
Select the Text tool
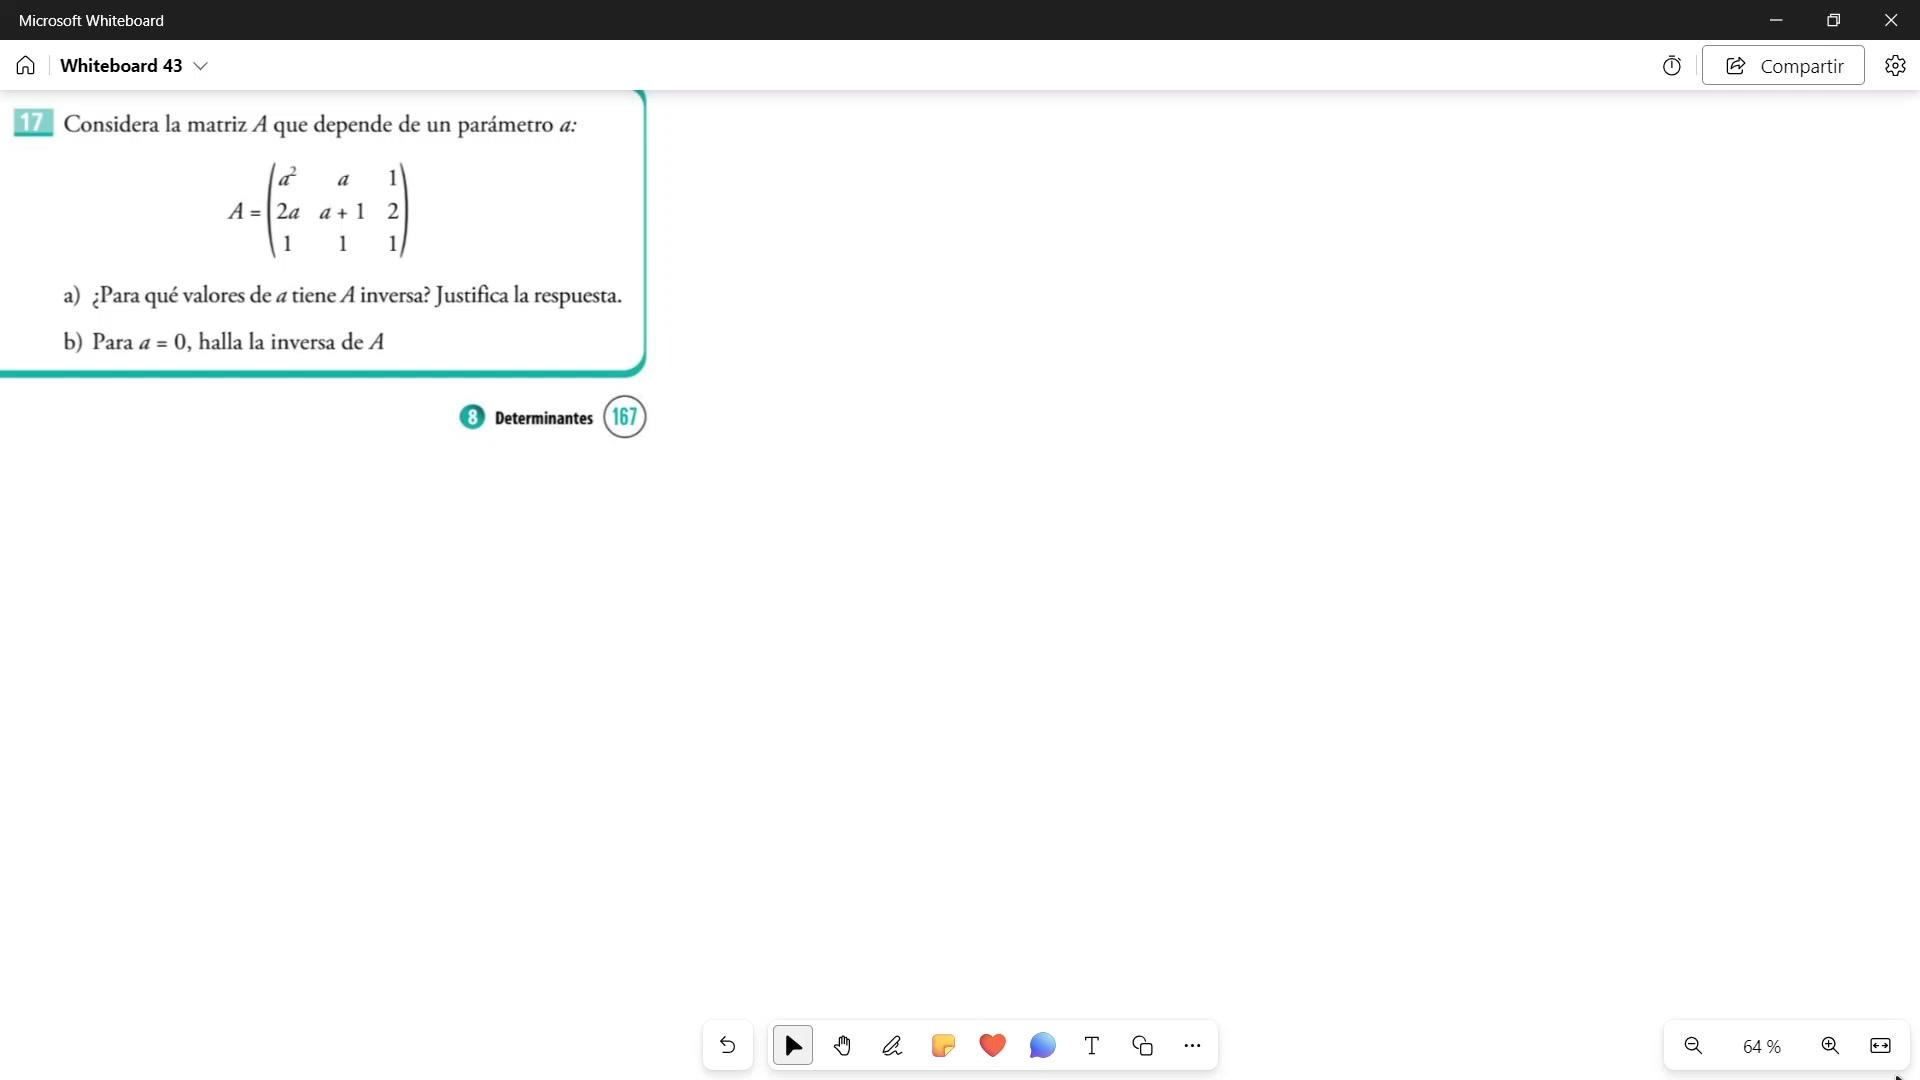1092,1046
